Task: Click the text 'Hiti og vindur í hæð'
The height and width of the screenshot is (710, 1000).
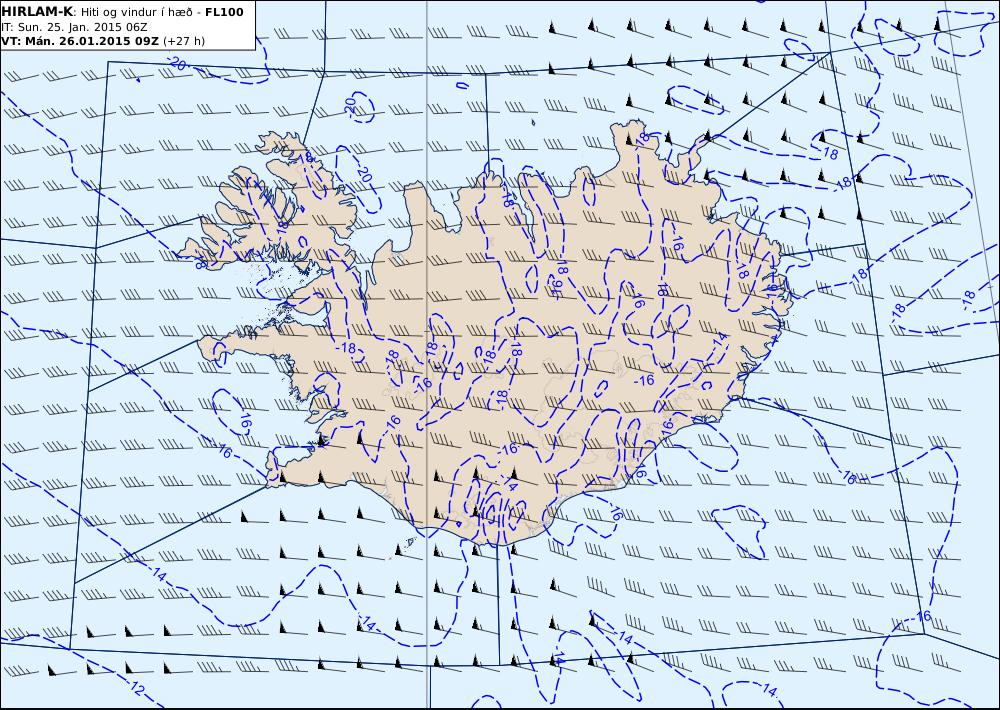Action: coord(138,13)
